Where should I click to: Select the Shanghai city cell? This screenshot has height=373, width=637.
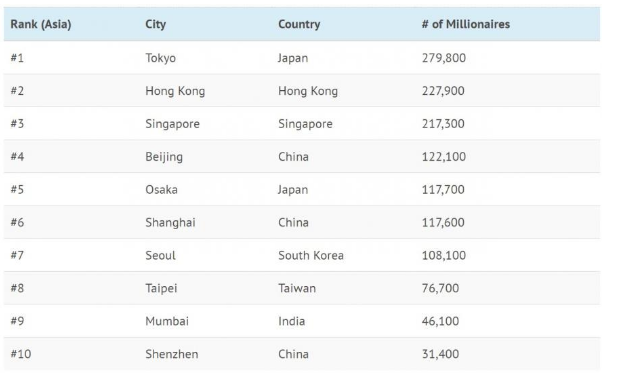(170, 223)
